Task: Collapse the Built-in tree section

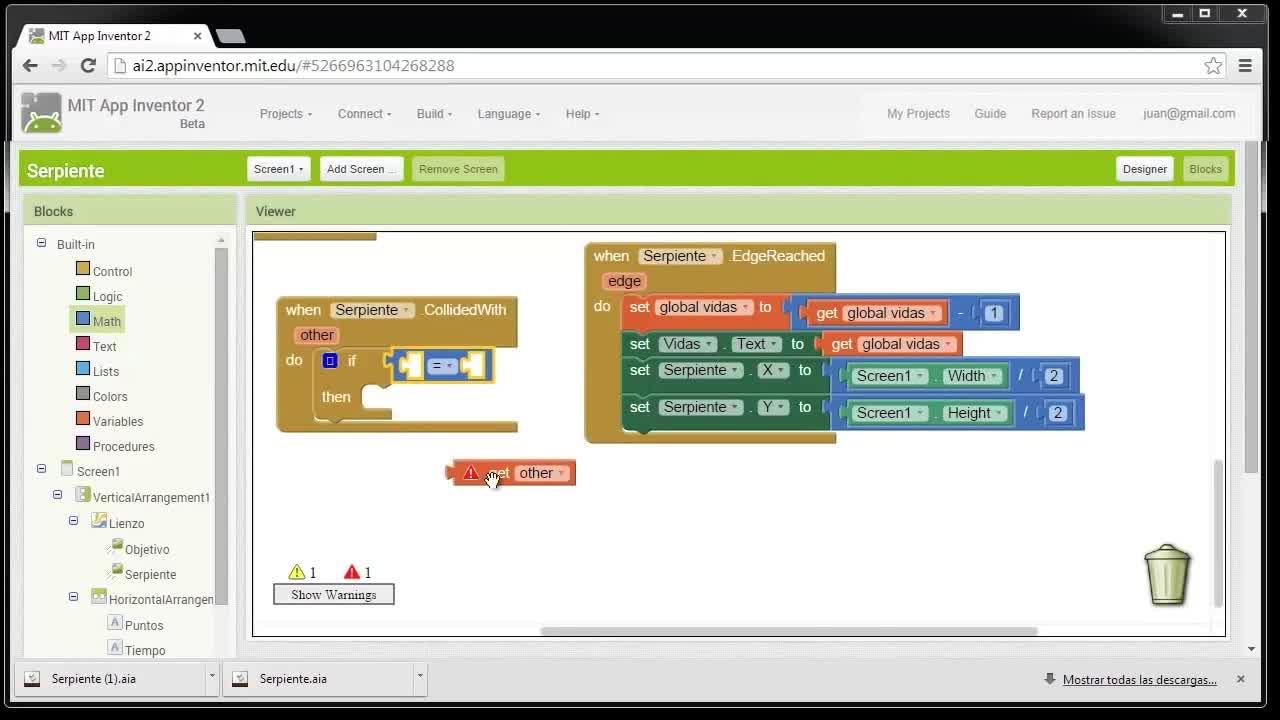Action: tap(41, 243)
